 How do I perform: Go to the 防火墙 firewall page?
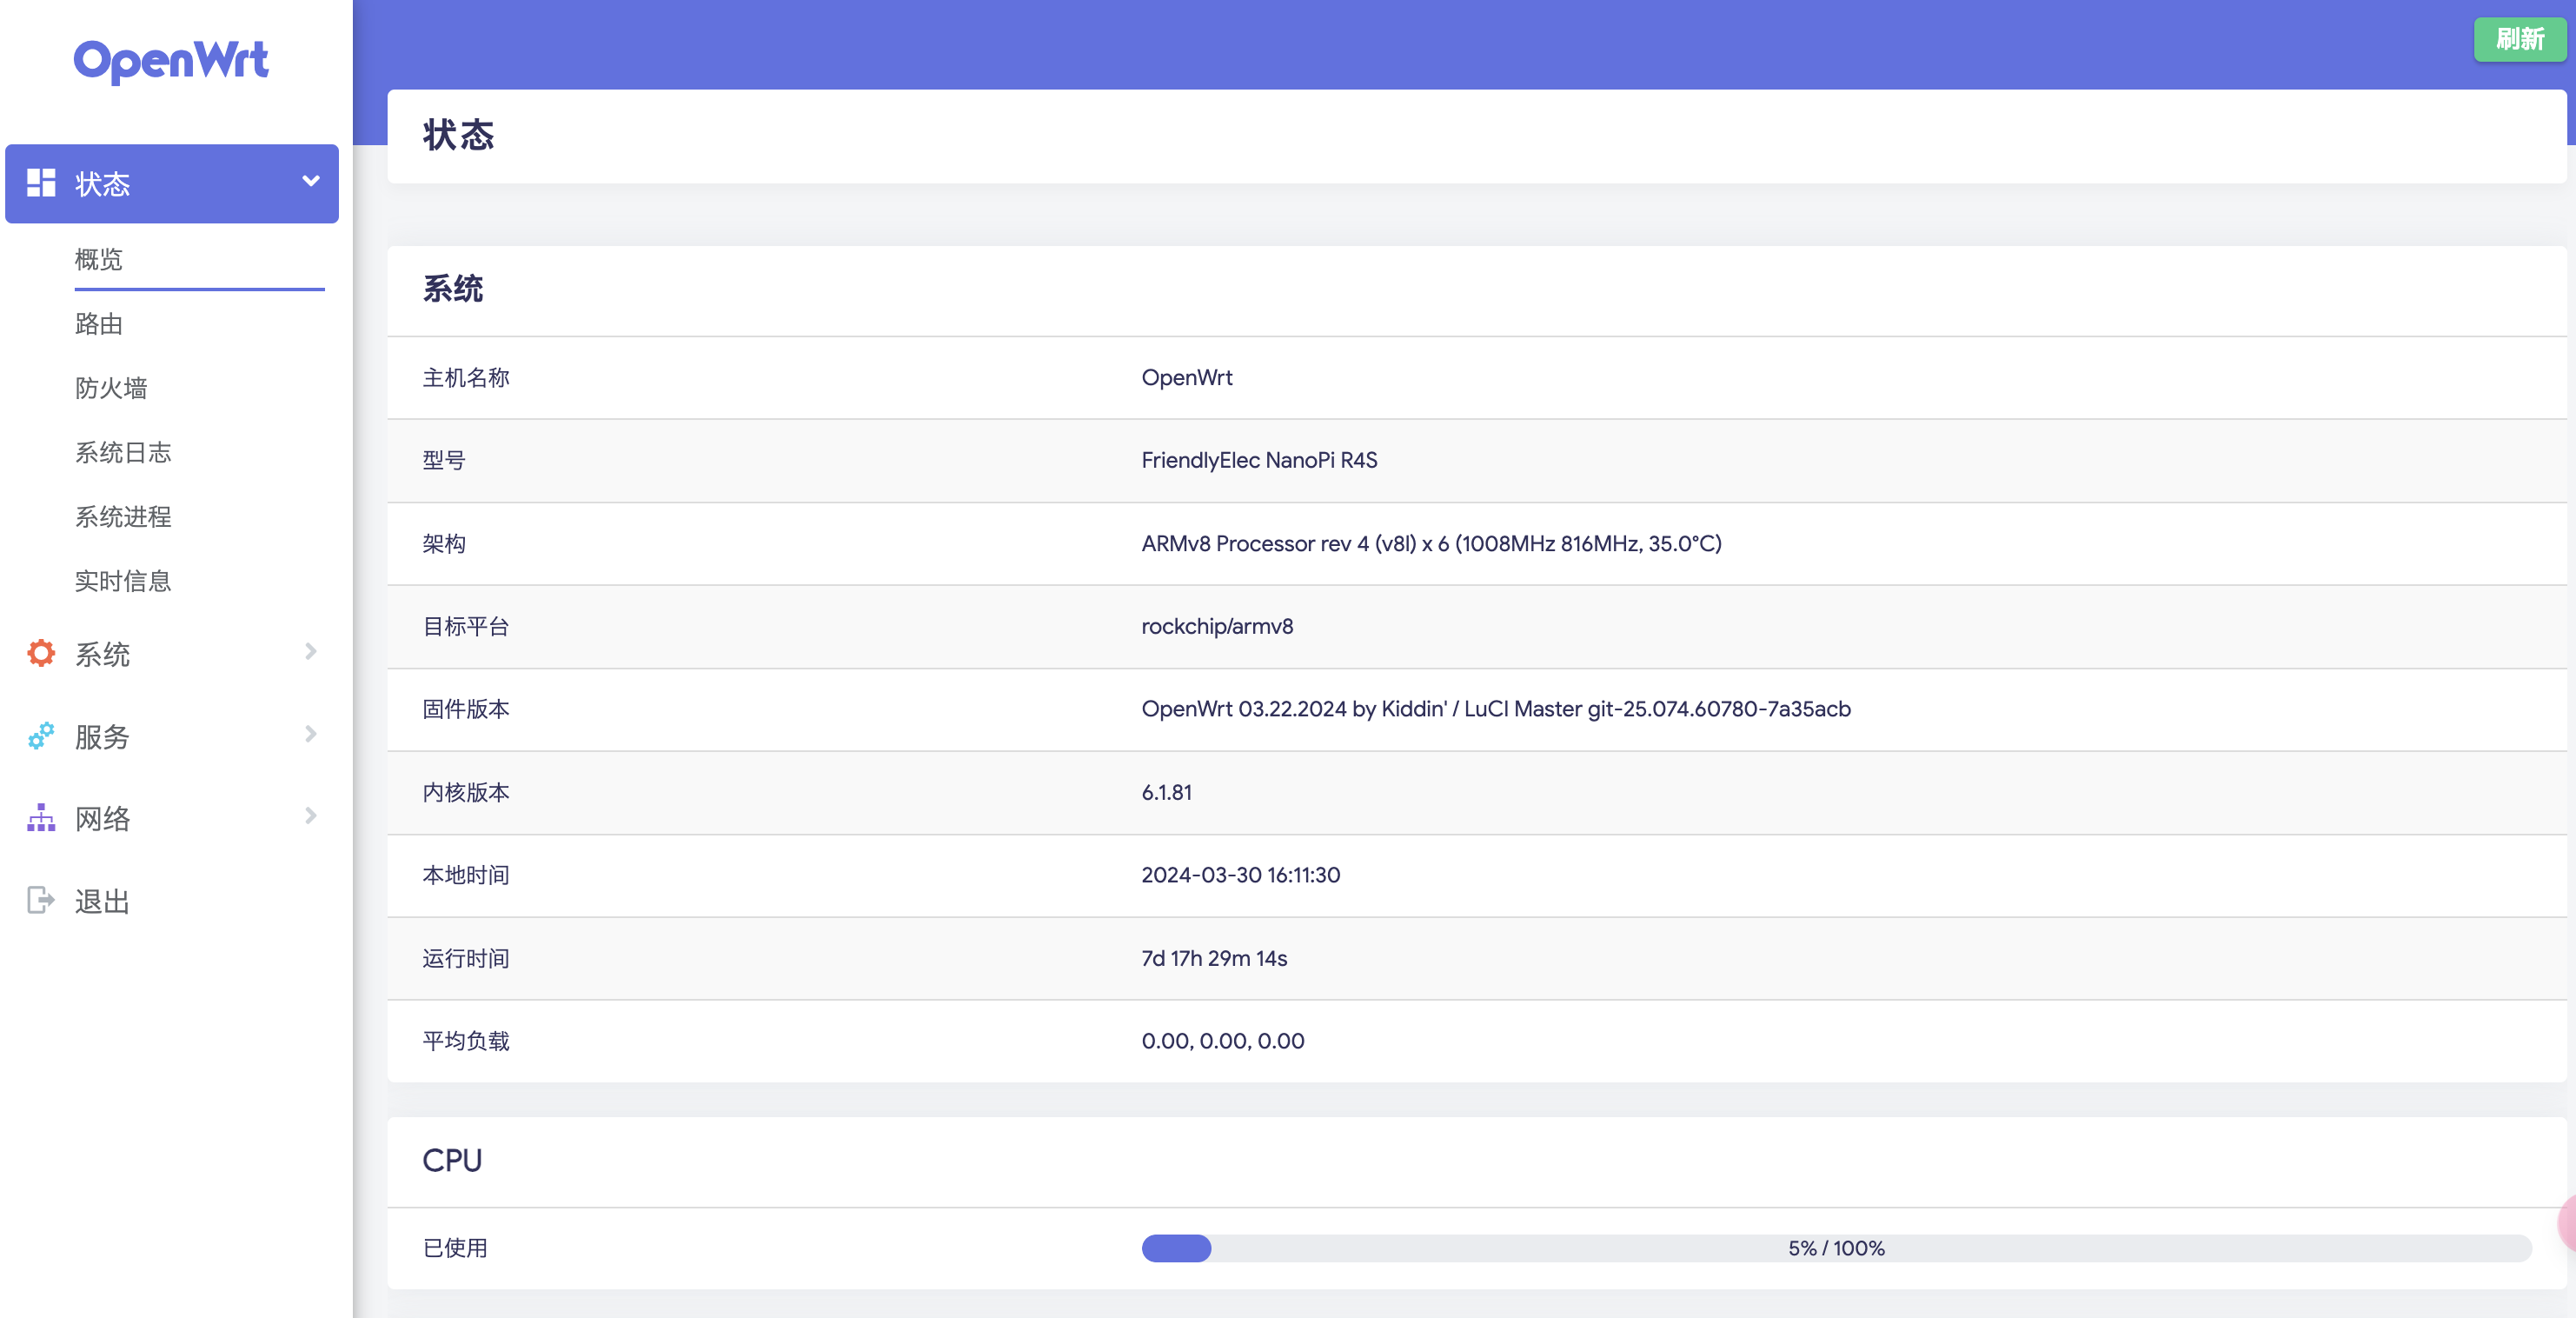[x=111, y=388]
